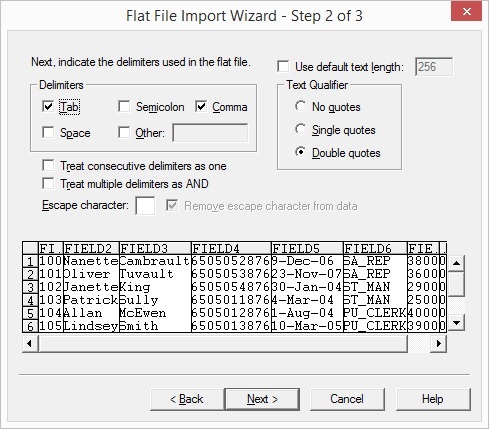Click the Help button
This screenshot has width=489, height=429.
(433, 399)
